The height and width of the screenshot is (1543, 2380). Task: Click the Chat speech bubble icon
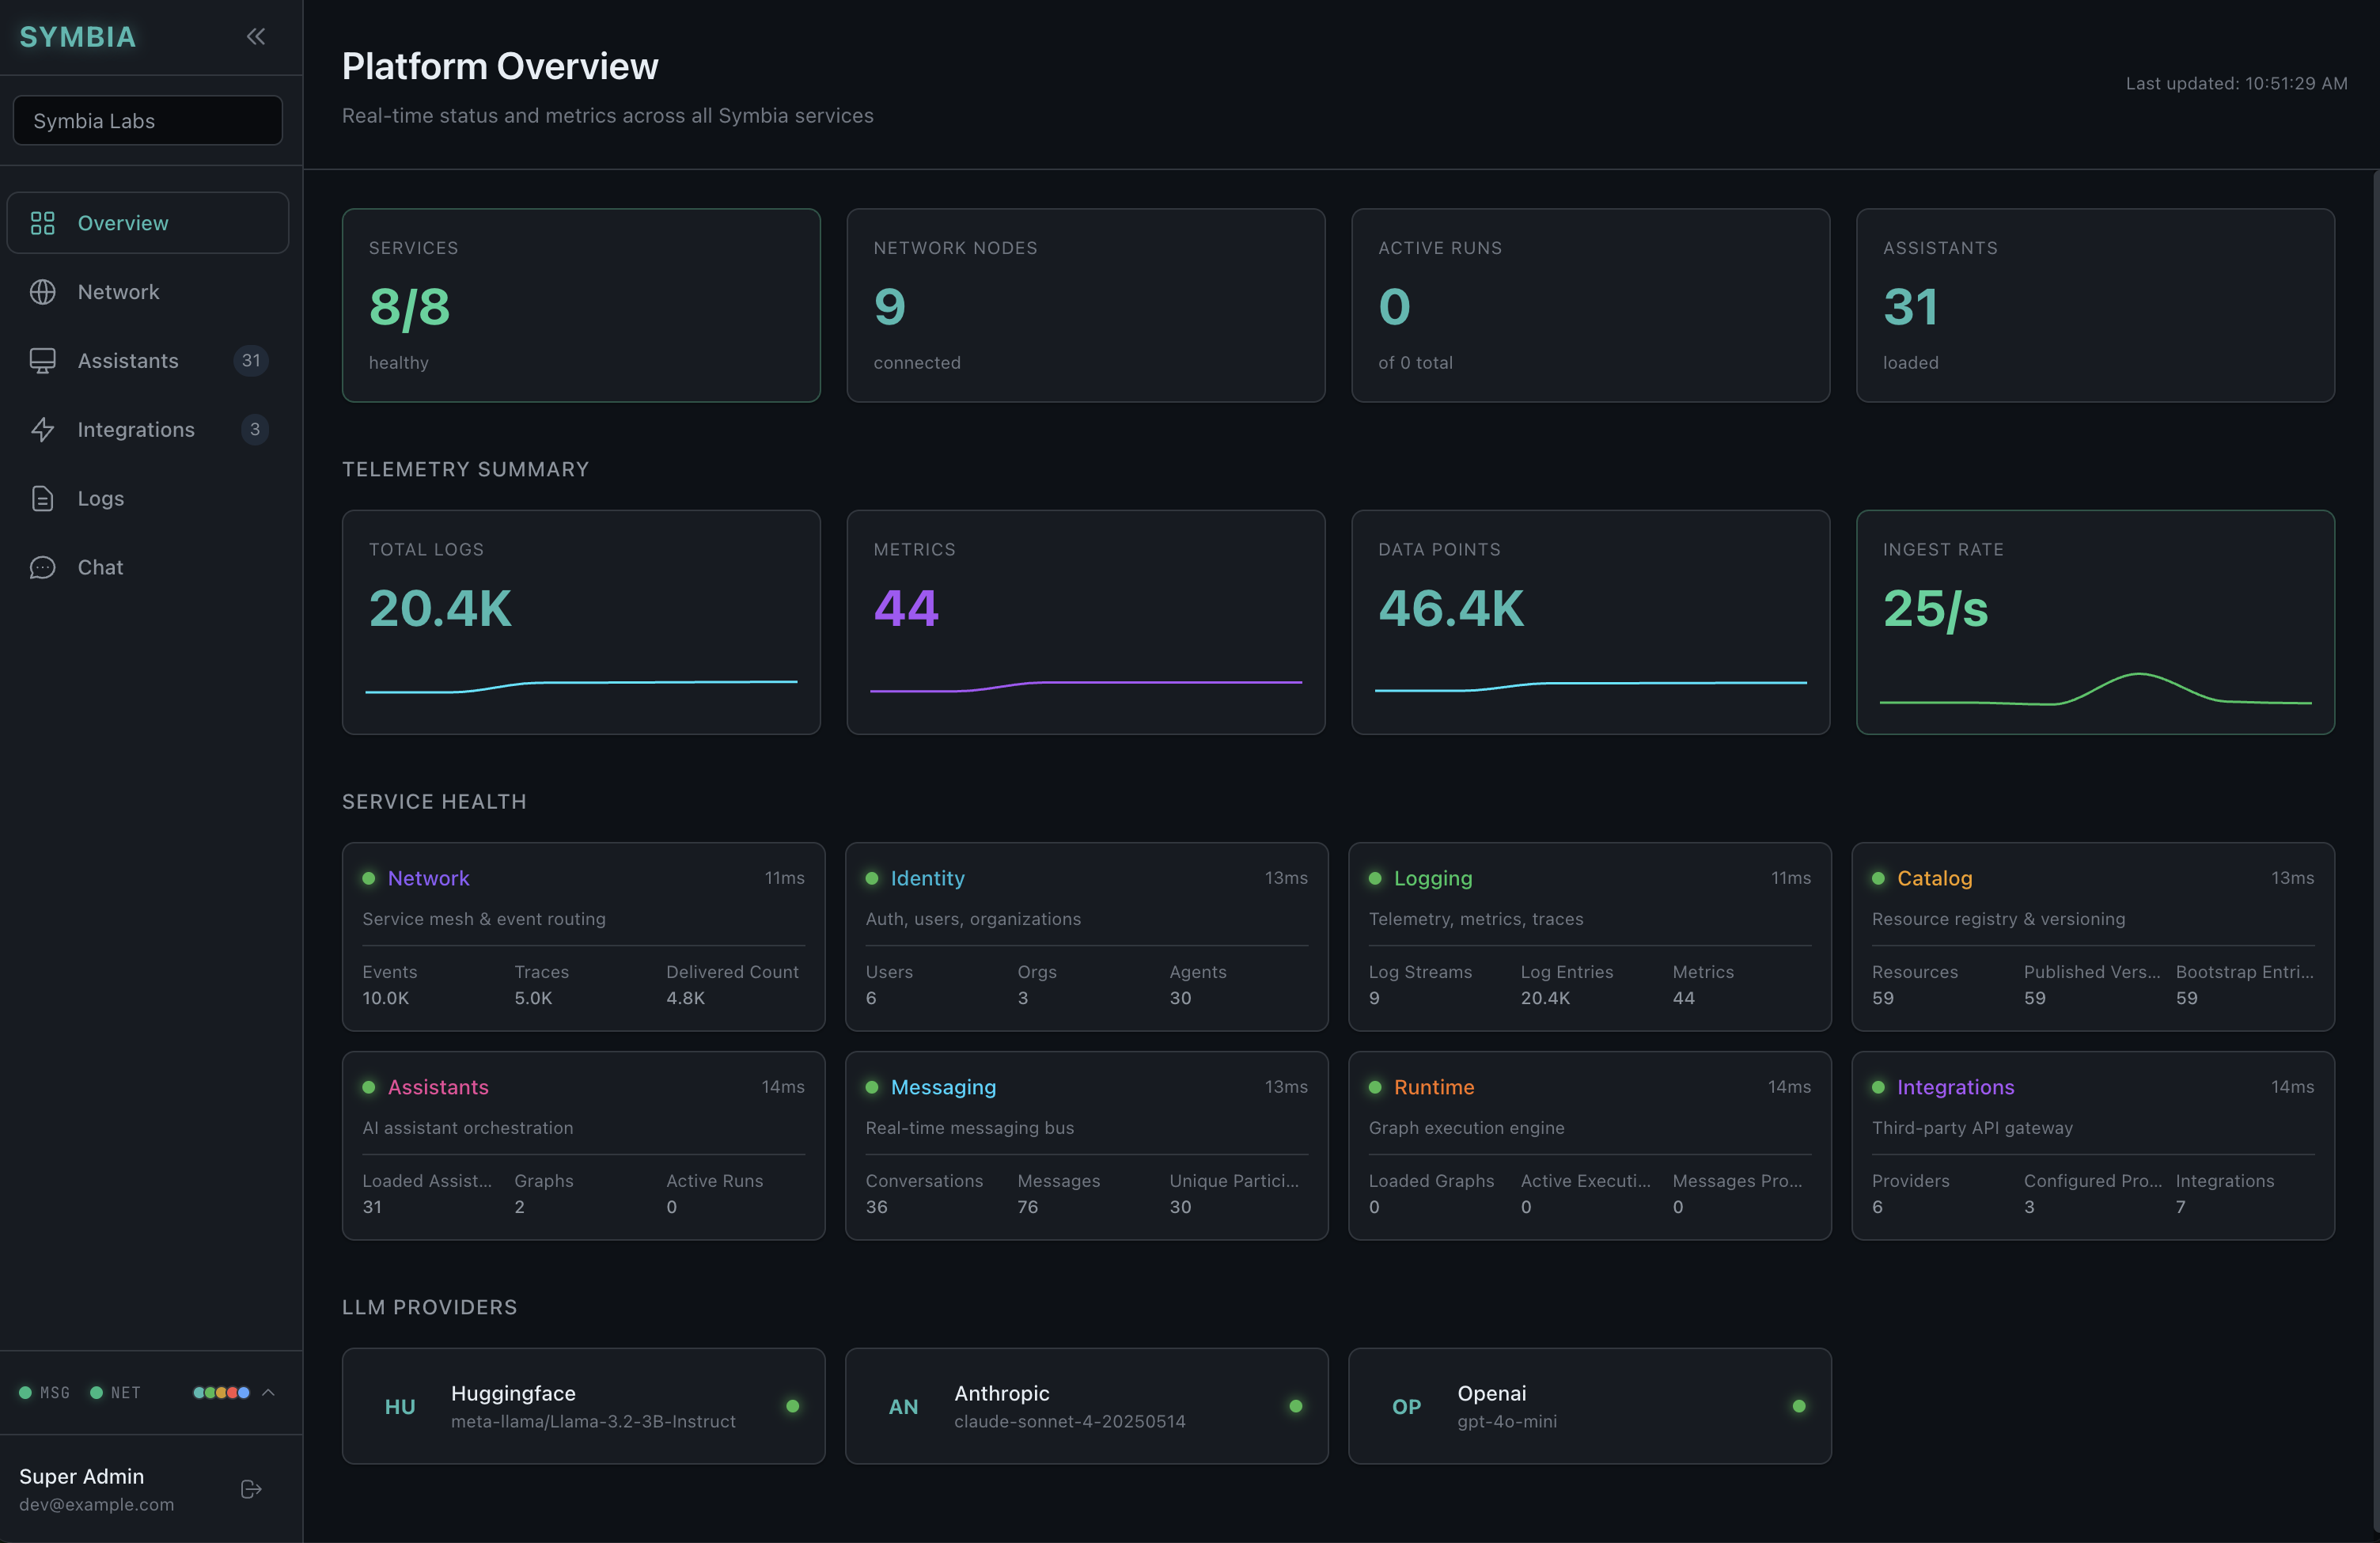point(43,567)
